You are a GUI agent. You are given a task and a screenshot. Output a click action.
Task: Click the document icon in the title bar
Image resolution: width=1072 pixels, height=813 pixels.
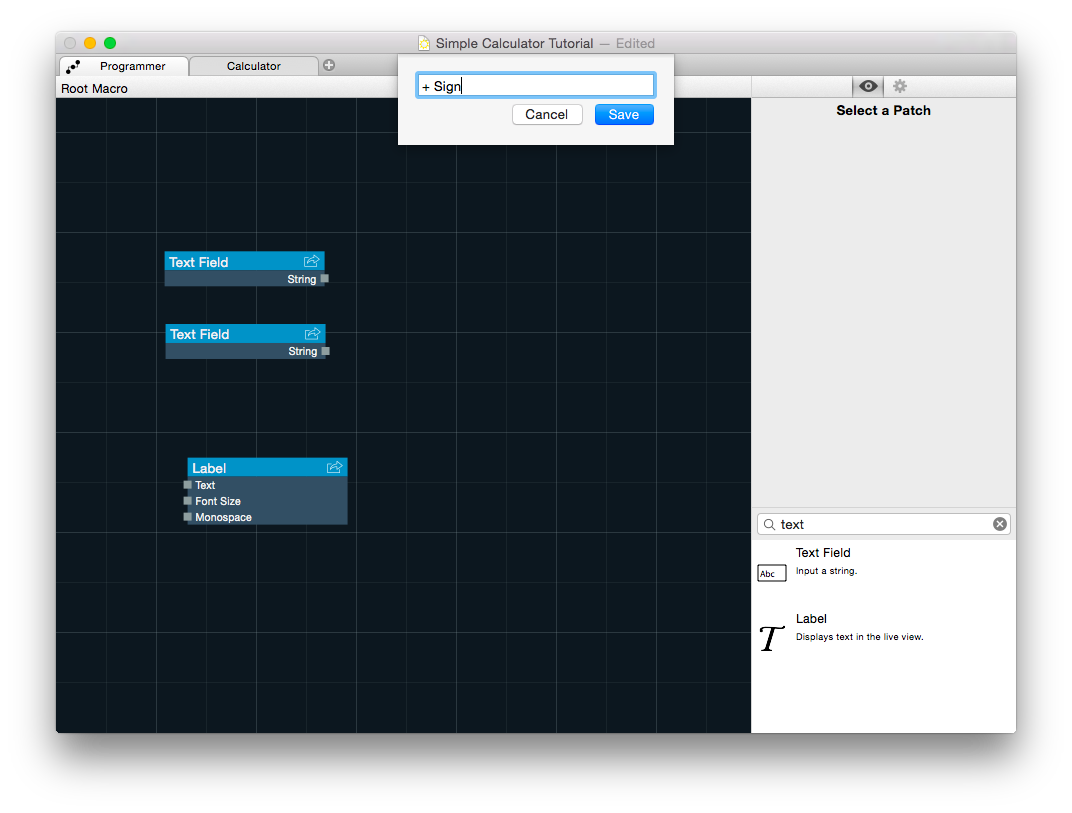(x=424, y=43)
